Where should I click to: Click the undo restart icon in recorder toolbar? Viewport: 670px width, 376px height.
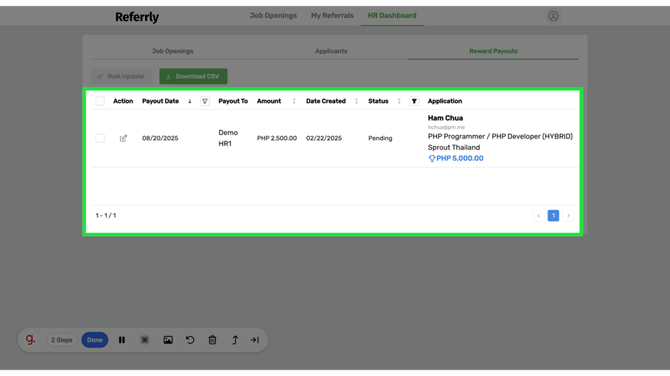click(x=190, y=340)
